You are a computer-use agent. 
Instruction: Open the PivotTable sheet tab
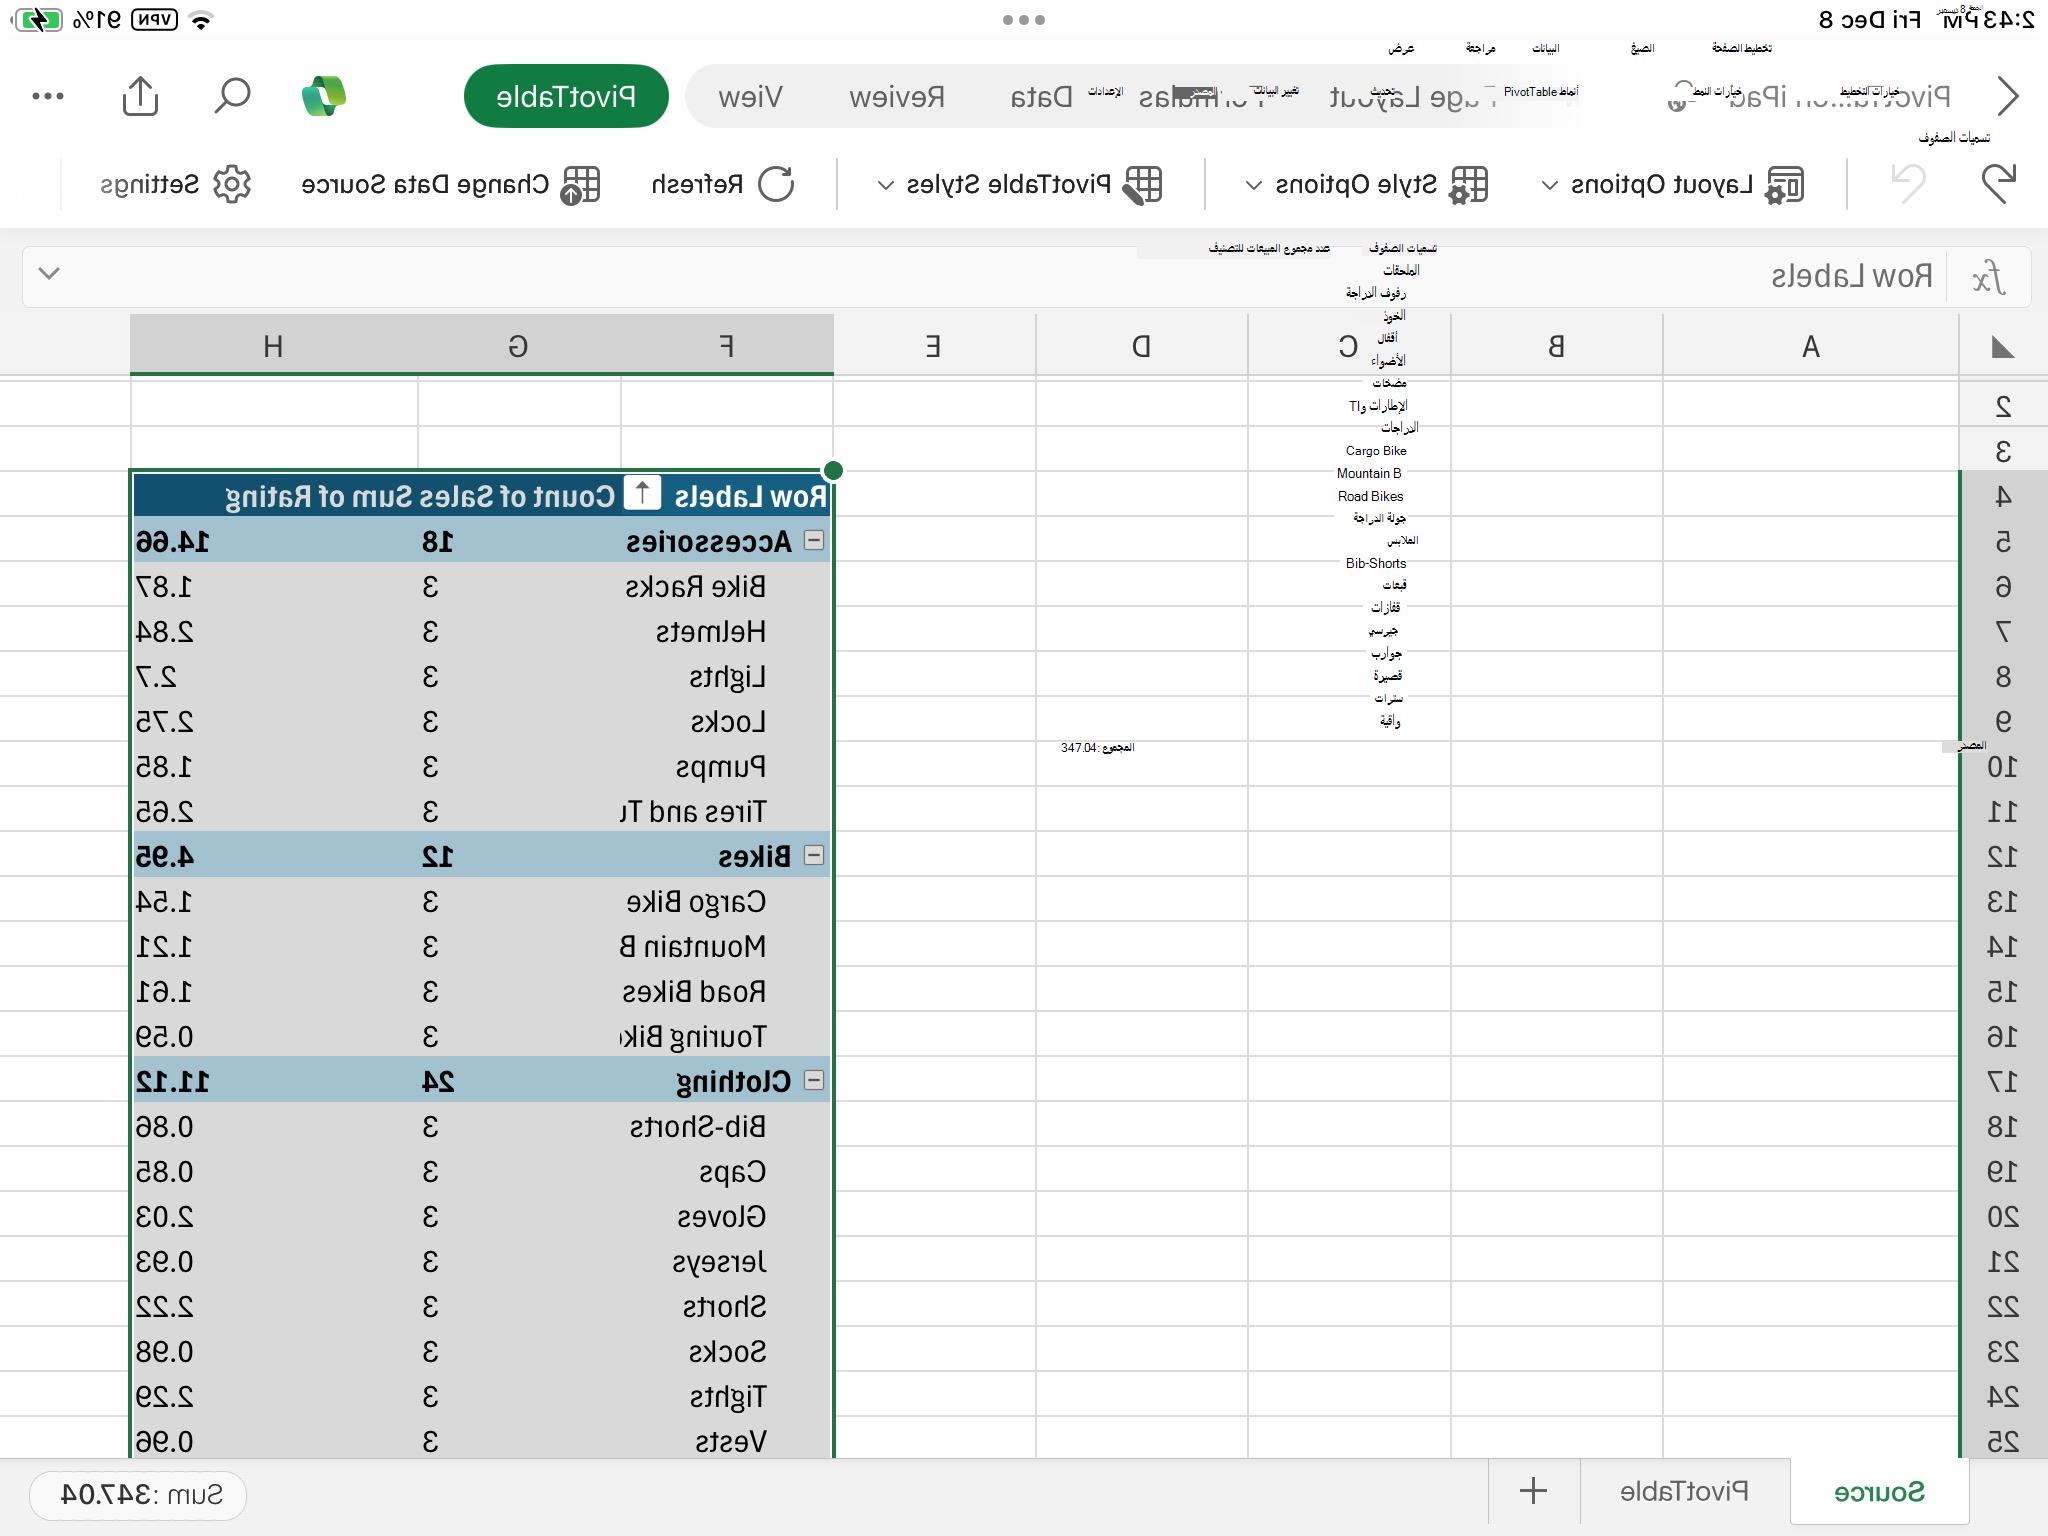click(1684, 1491)
